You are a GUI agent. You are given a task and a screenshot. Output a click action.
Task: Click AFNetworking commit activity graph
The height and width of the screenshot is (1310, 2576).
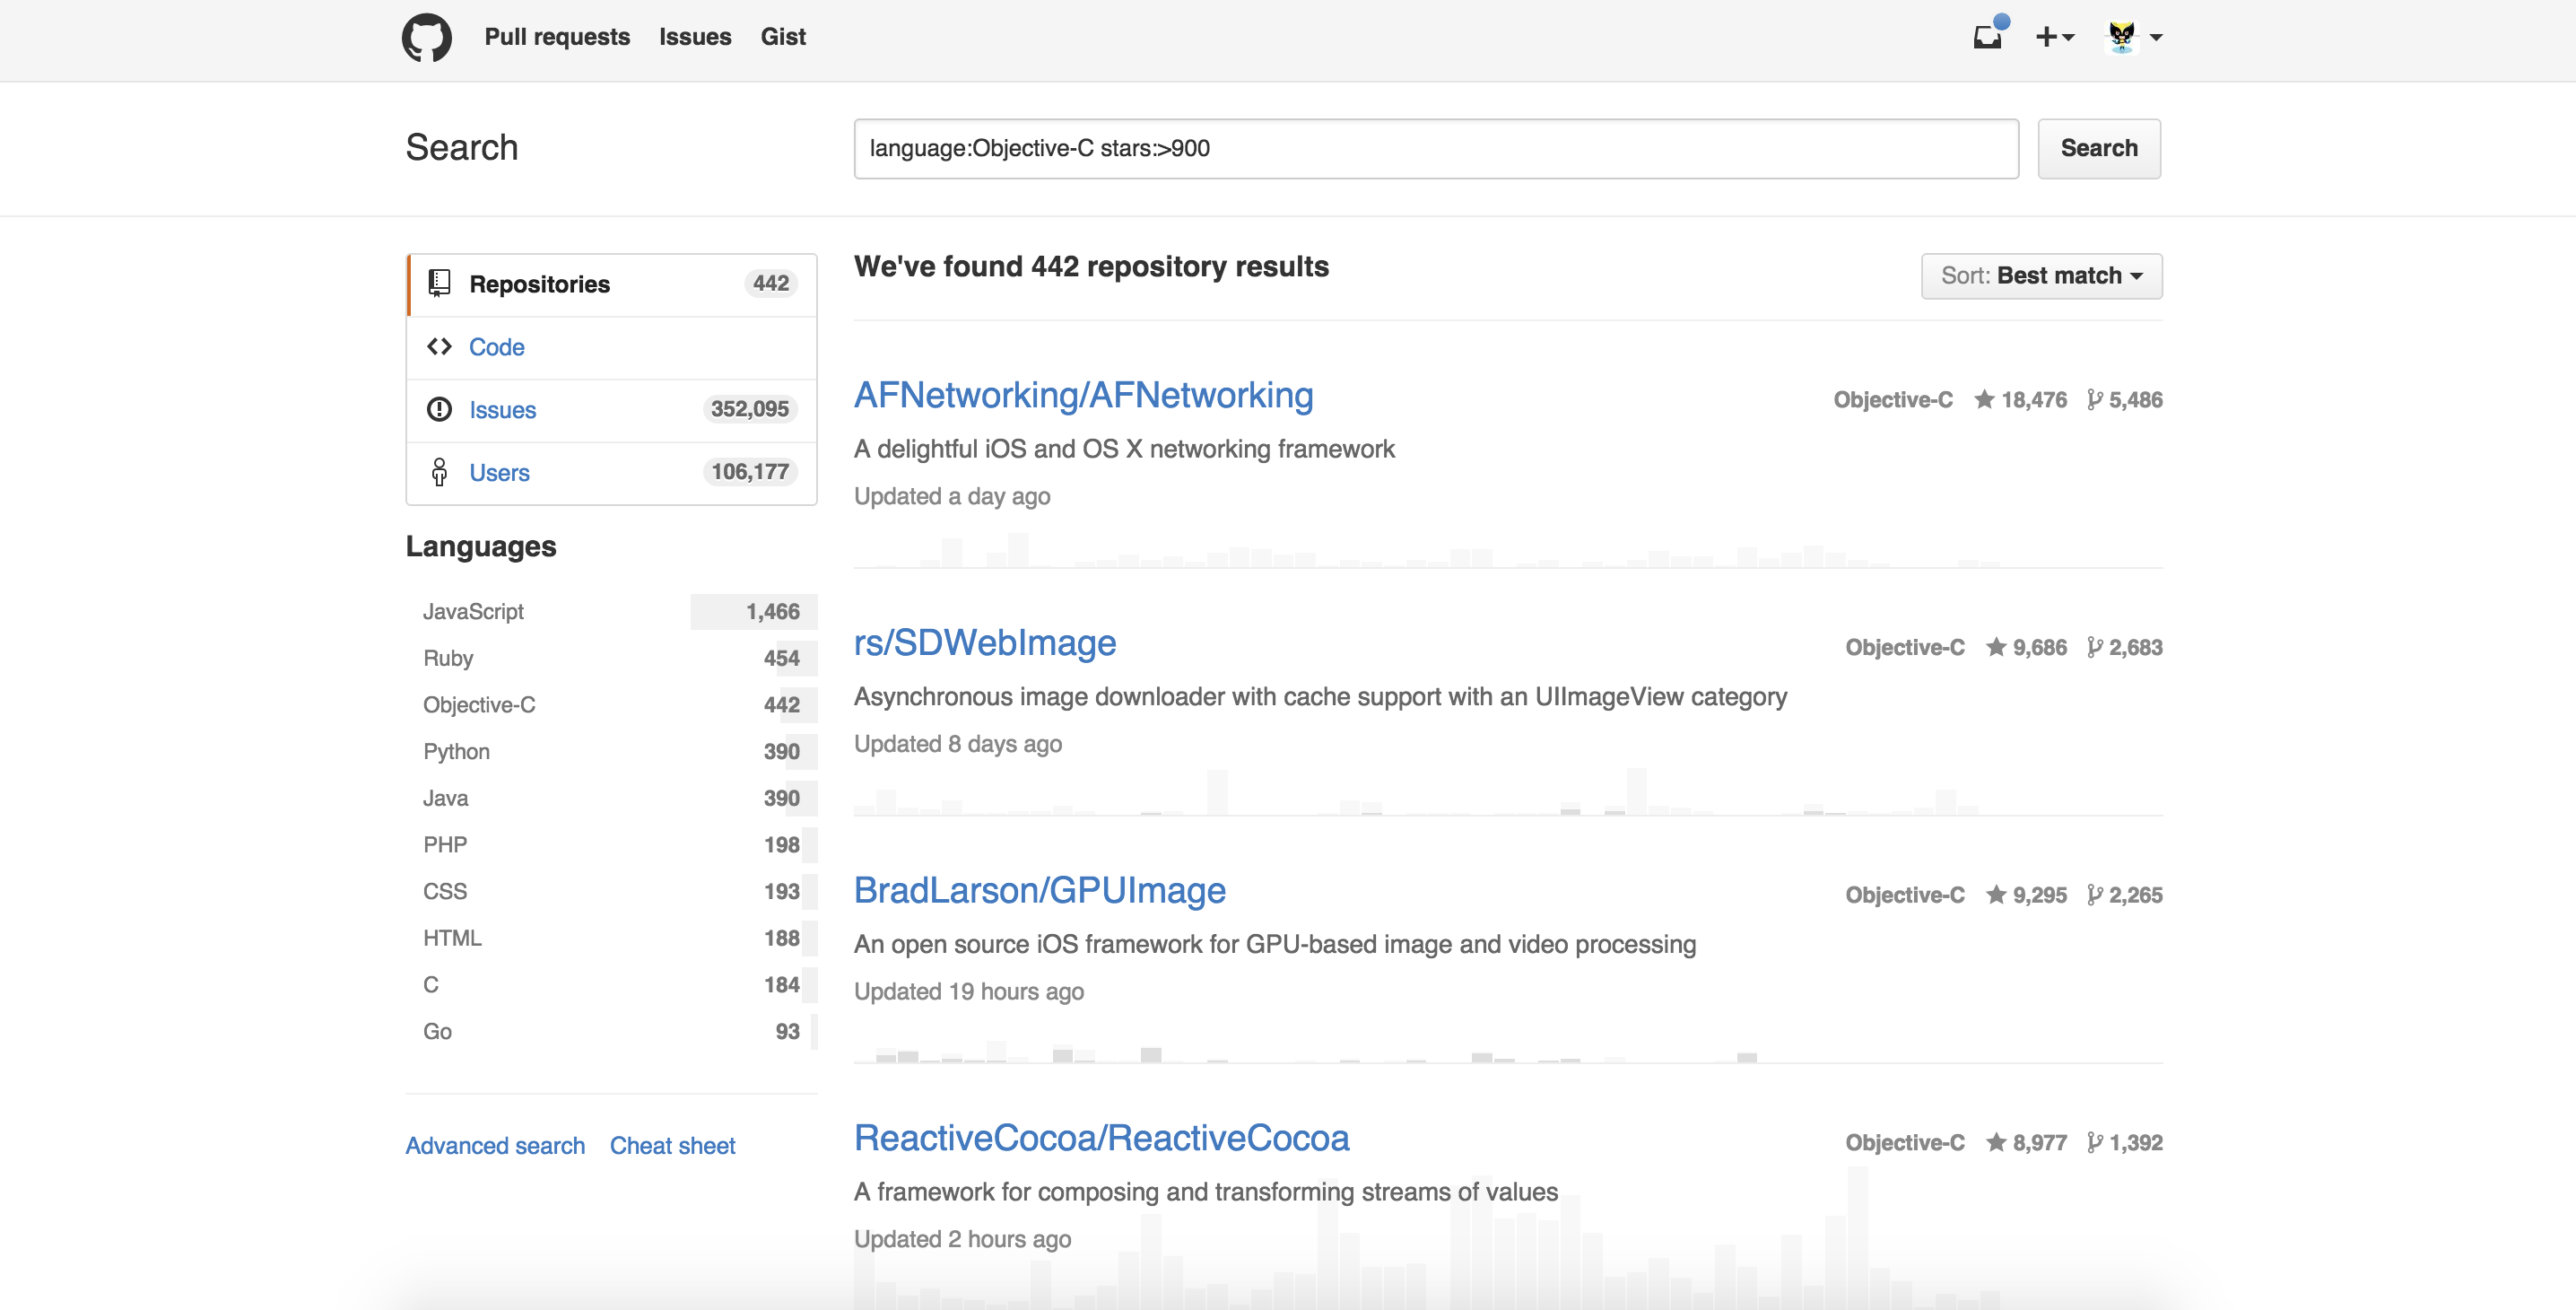tap(1508, 549)
